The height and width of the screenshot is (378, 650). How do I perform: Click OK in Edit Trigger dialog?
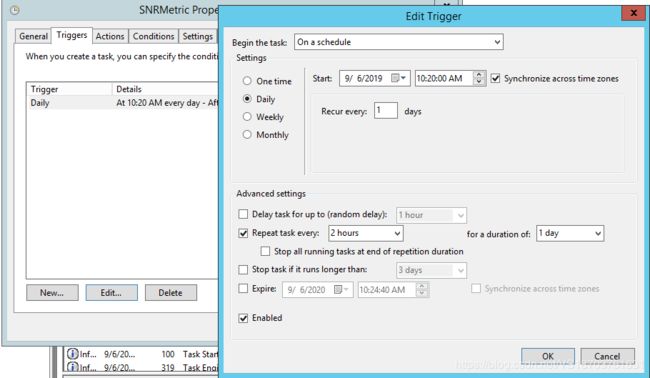[x=548, y=356]
